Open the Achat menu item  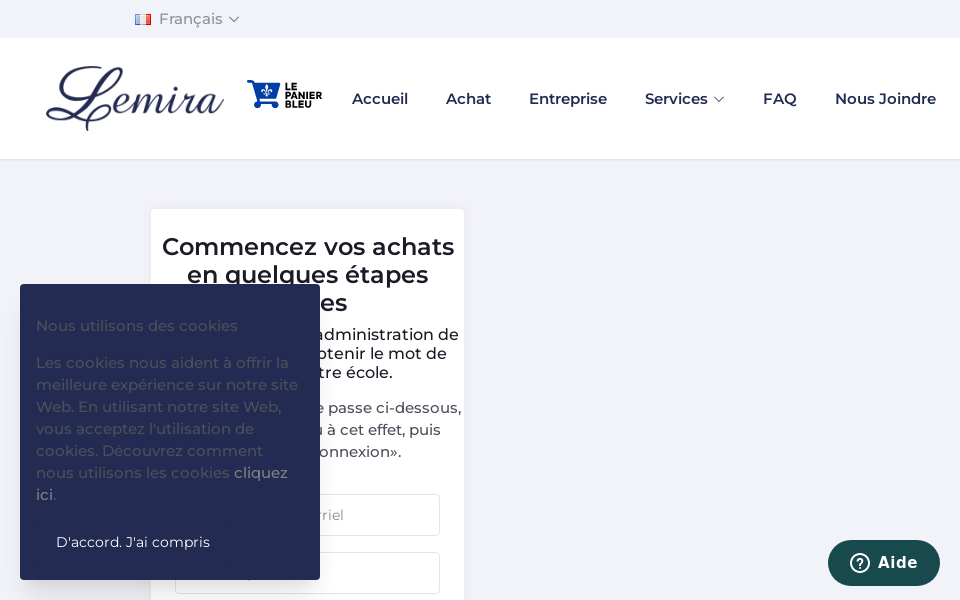[468, 99]
